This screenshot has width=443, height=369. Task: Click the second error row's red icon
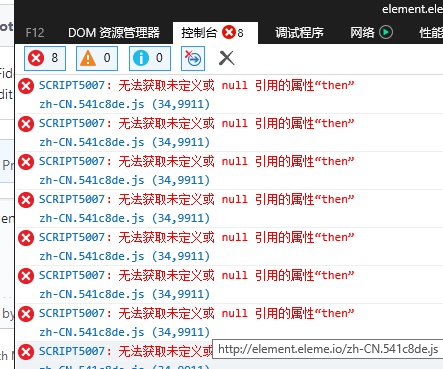tap(26, 124)
